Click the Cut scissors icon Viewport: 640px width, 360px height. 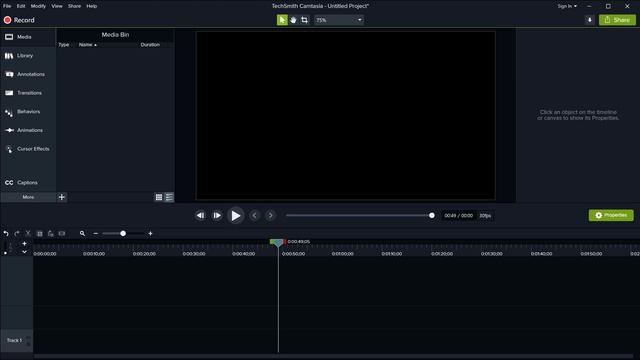(x=28, y=233)
